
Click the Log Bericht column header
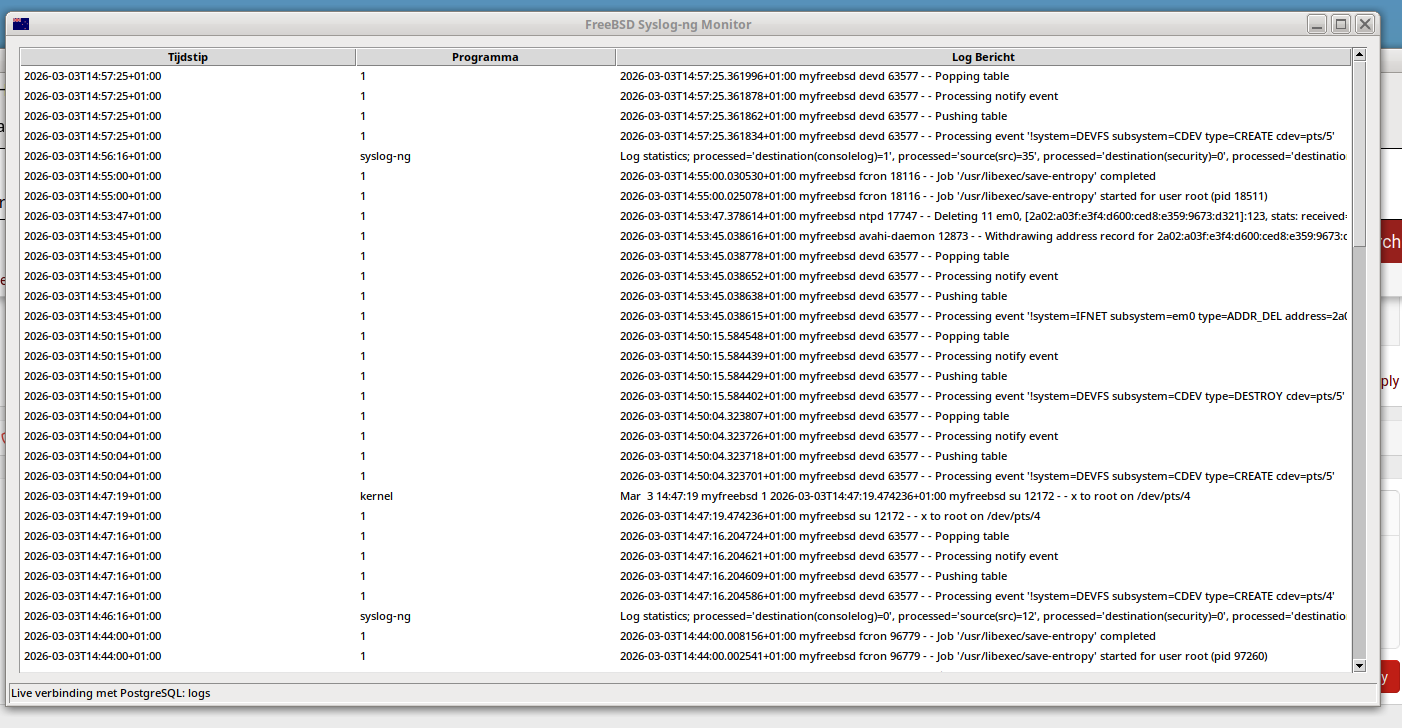983,57
